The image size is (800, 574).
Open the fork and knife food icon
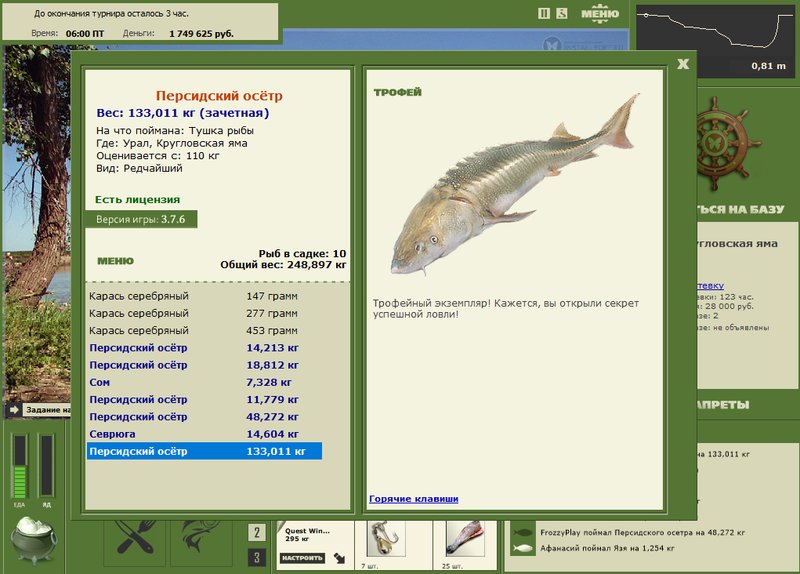tap(136, 542)
